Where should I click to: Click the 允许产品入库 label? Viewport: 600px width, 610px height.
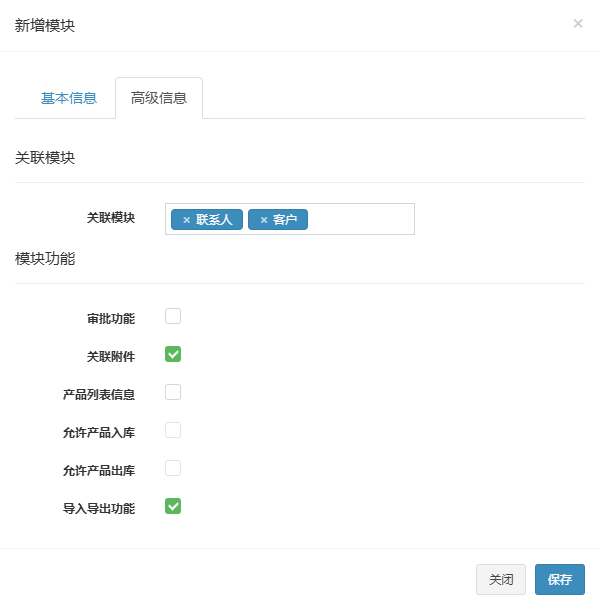(x=99, y=433)
